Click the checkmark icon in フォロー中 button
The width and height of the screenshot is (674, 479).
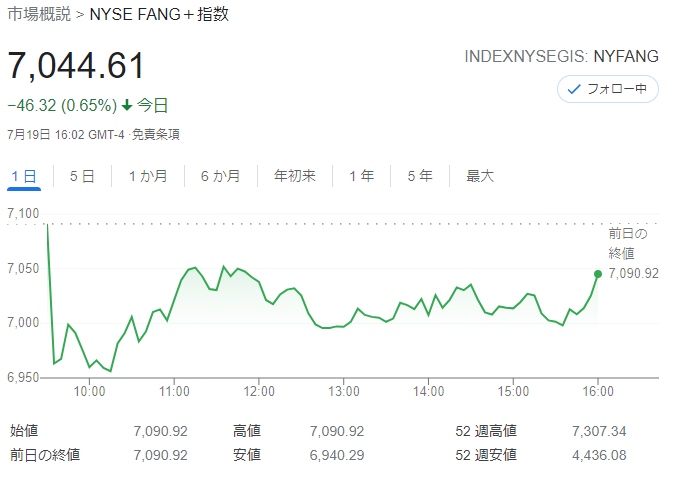coord(574,89)
